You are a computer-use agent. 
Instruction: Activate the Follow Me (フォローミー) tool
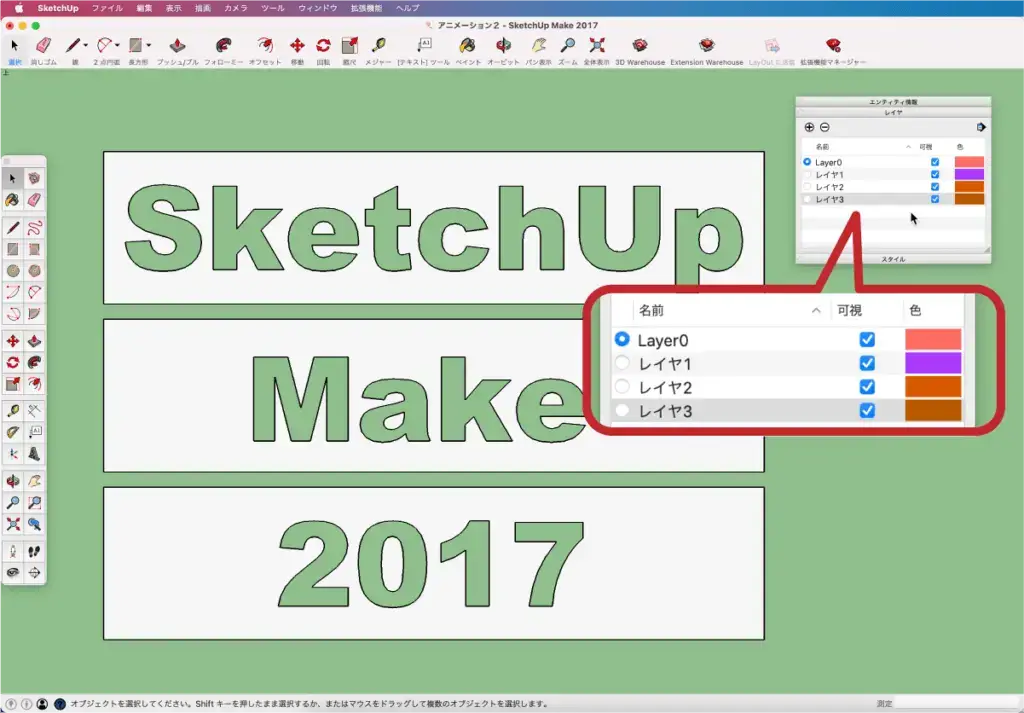223,46
